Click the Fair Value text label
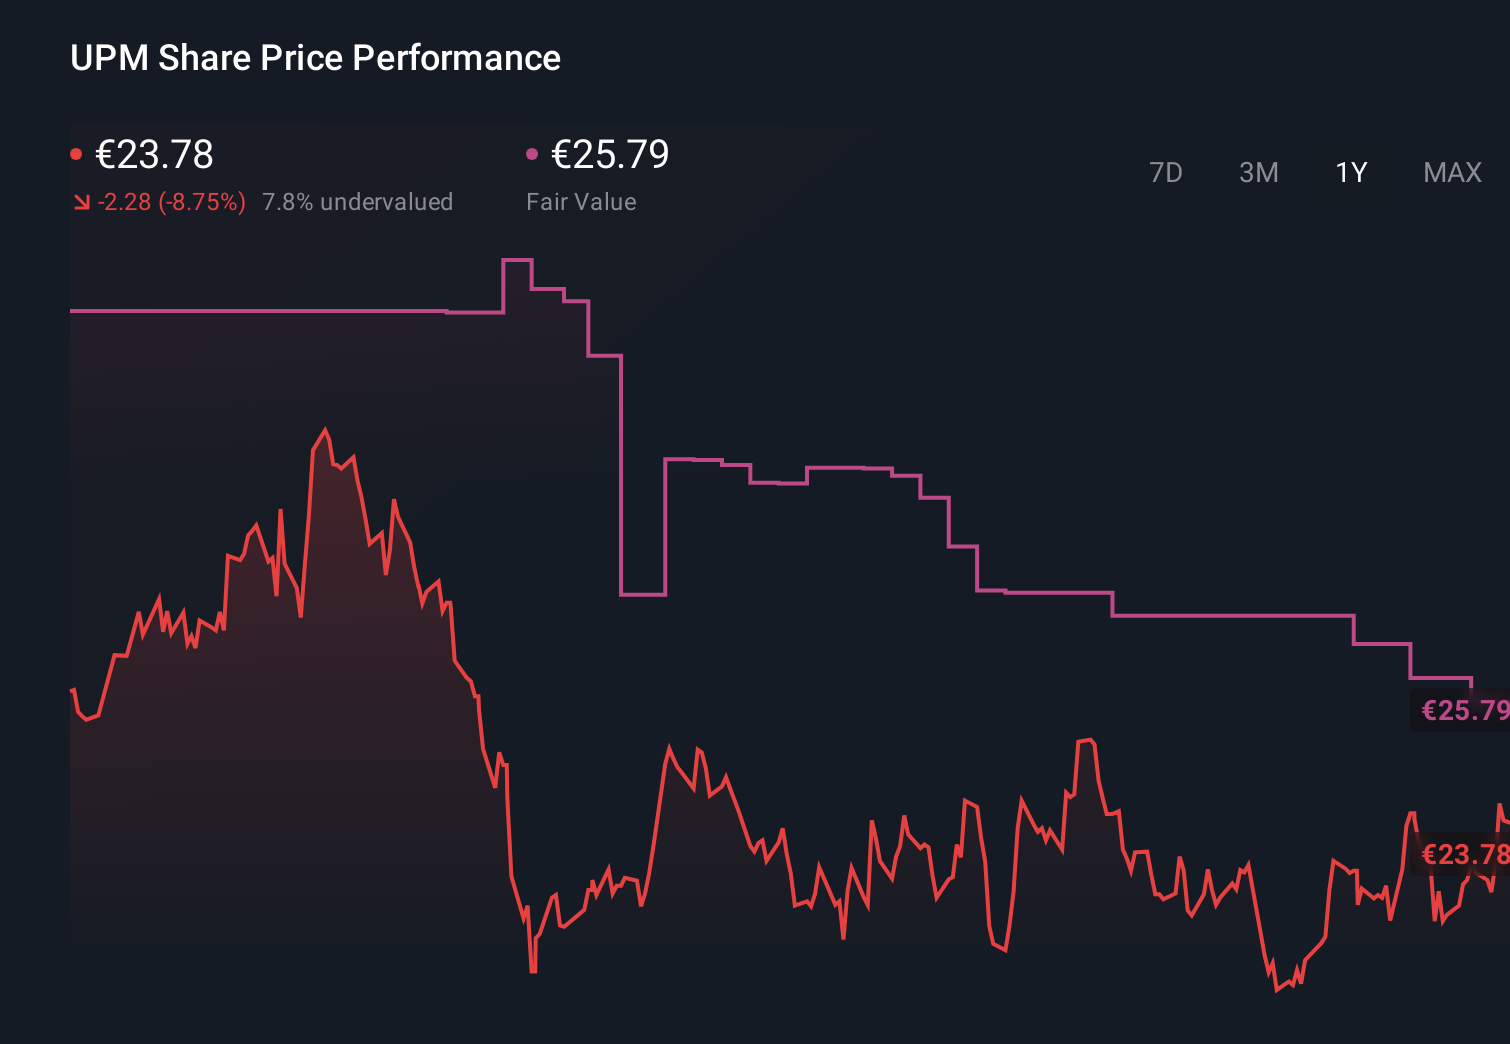Image resolution: width=1510 pixels, height=1044 pixels. [582, 201]
